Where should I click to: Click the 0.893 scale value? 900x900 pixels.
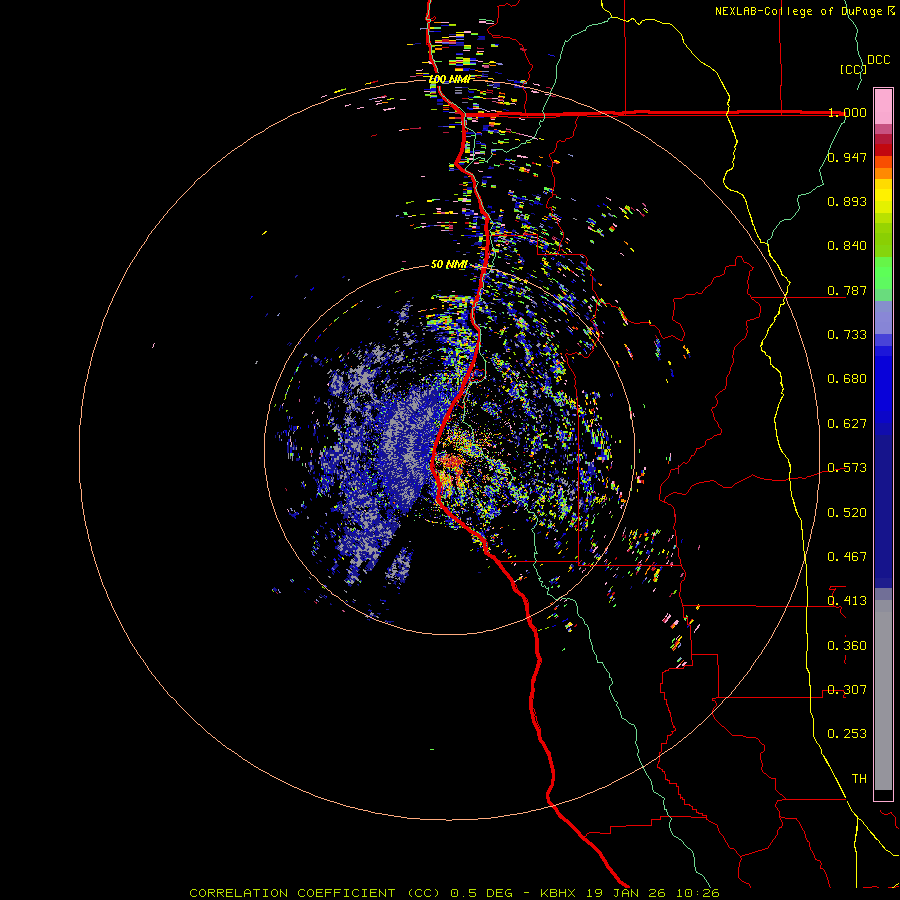[847, 201]
